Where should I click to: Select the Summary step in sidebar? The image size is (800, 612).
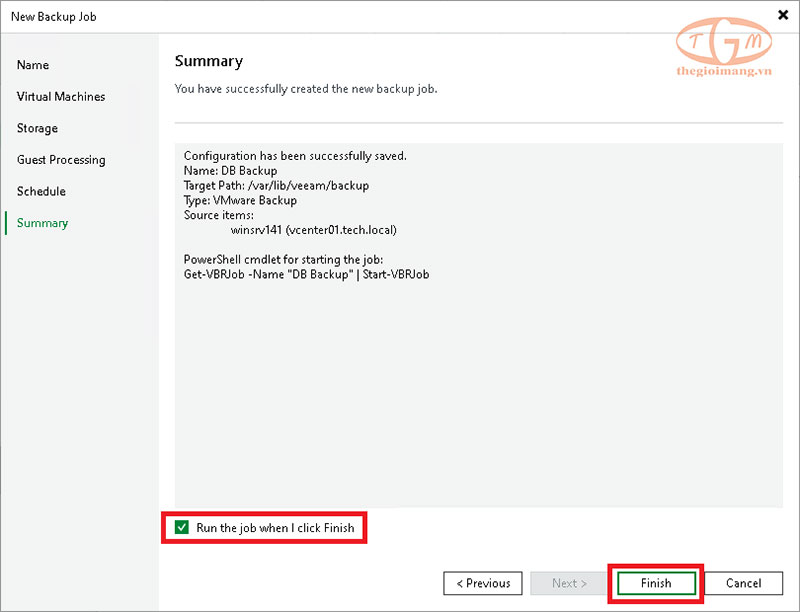click(42, 223)
